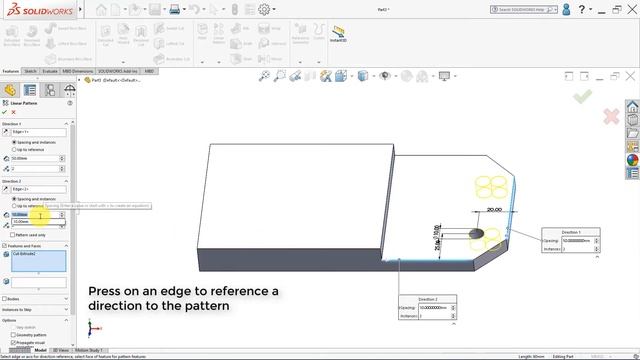Cancel with the large red X in graphics area

pos(611,117)
